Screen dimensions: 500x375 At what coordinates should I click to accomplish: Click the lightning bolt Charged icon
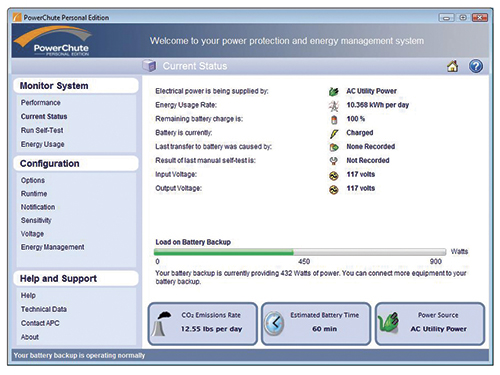tap(334, 133)
